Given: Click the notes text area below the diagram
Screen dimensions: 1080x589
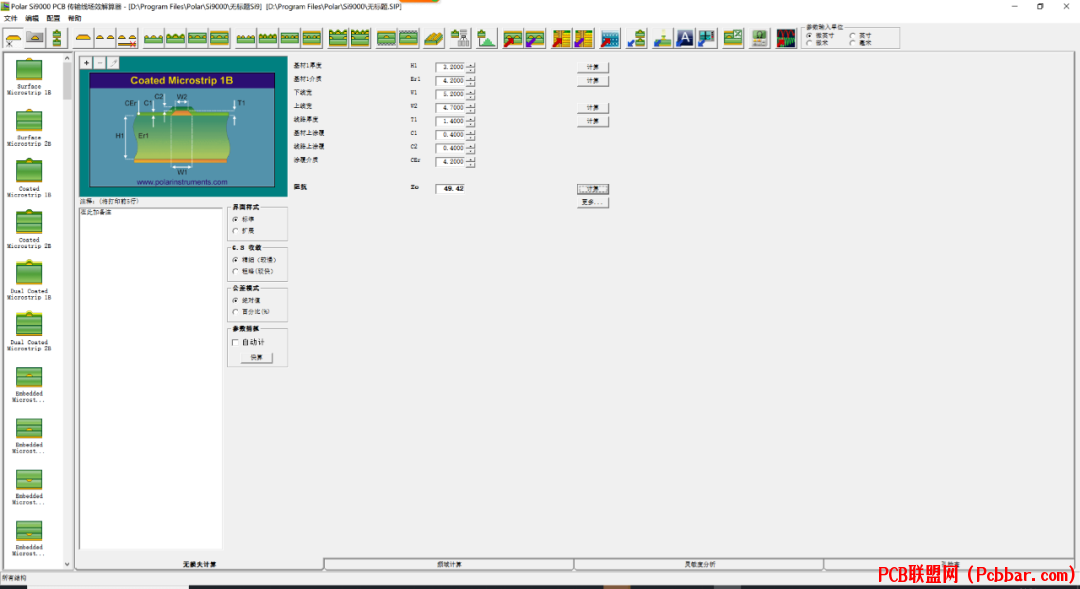Looking at the screenshot, I should [x=150, y=378].
